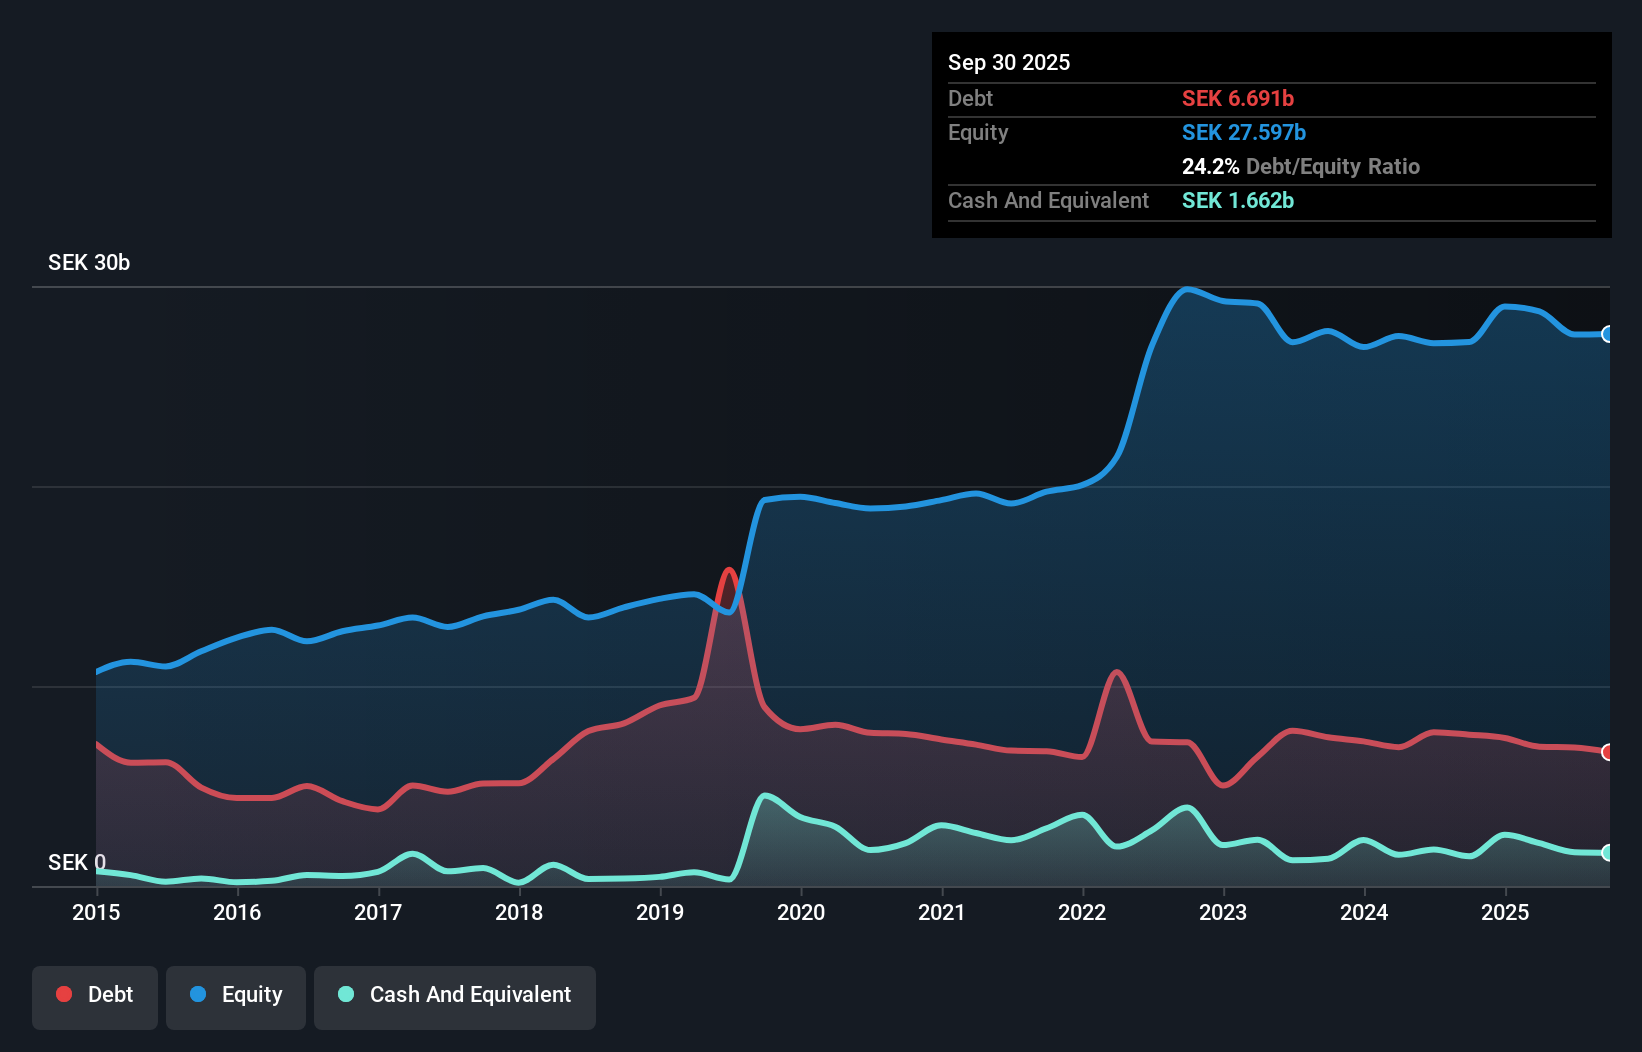Select the red Debt legend dot
The image size is (1642, 1052).
[x=63, y=994]
